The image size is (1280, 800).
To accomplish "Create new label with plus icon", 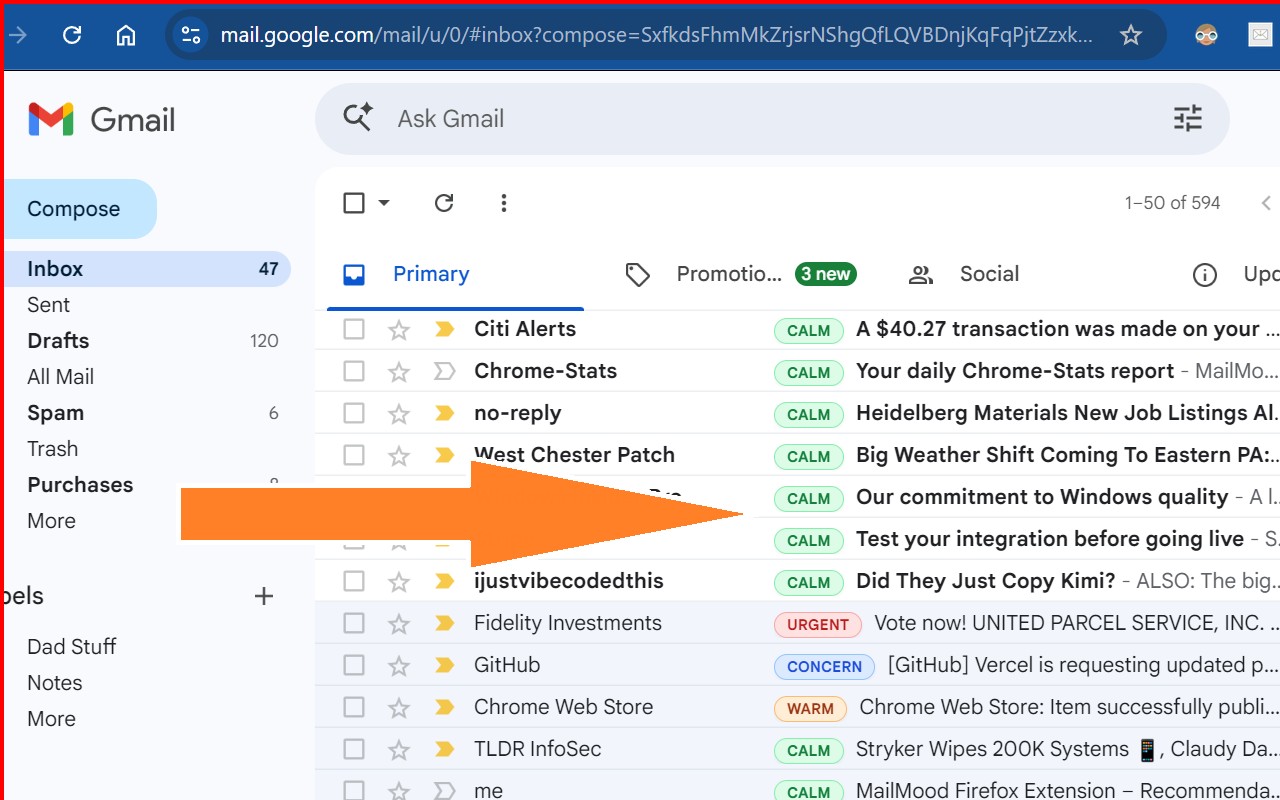I will click(264, 596).
